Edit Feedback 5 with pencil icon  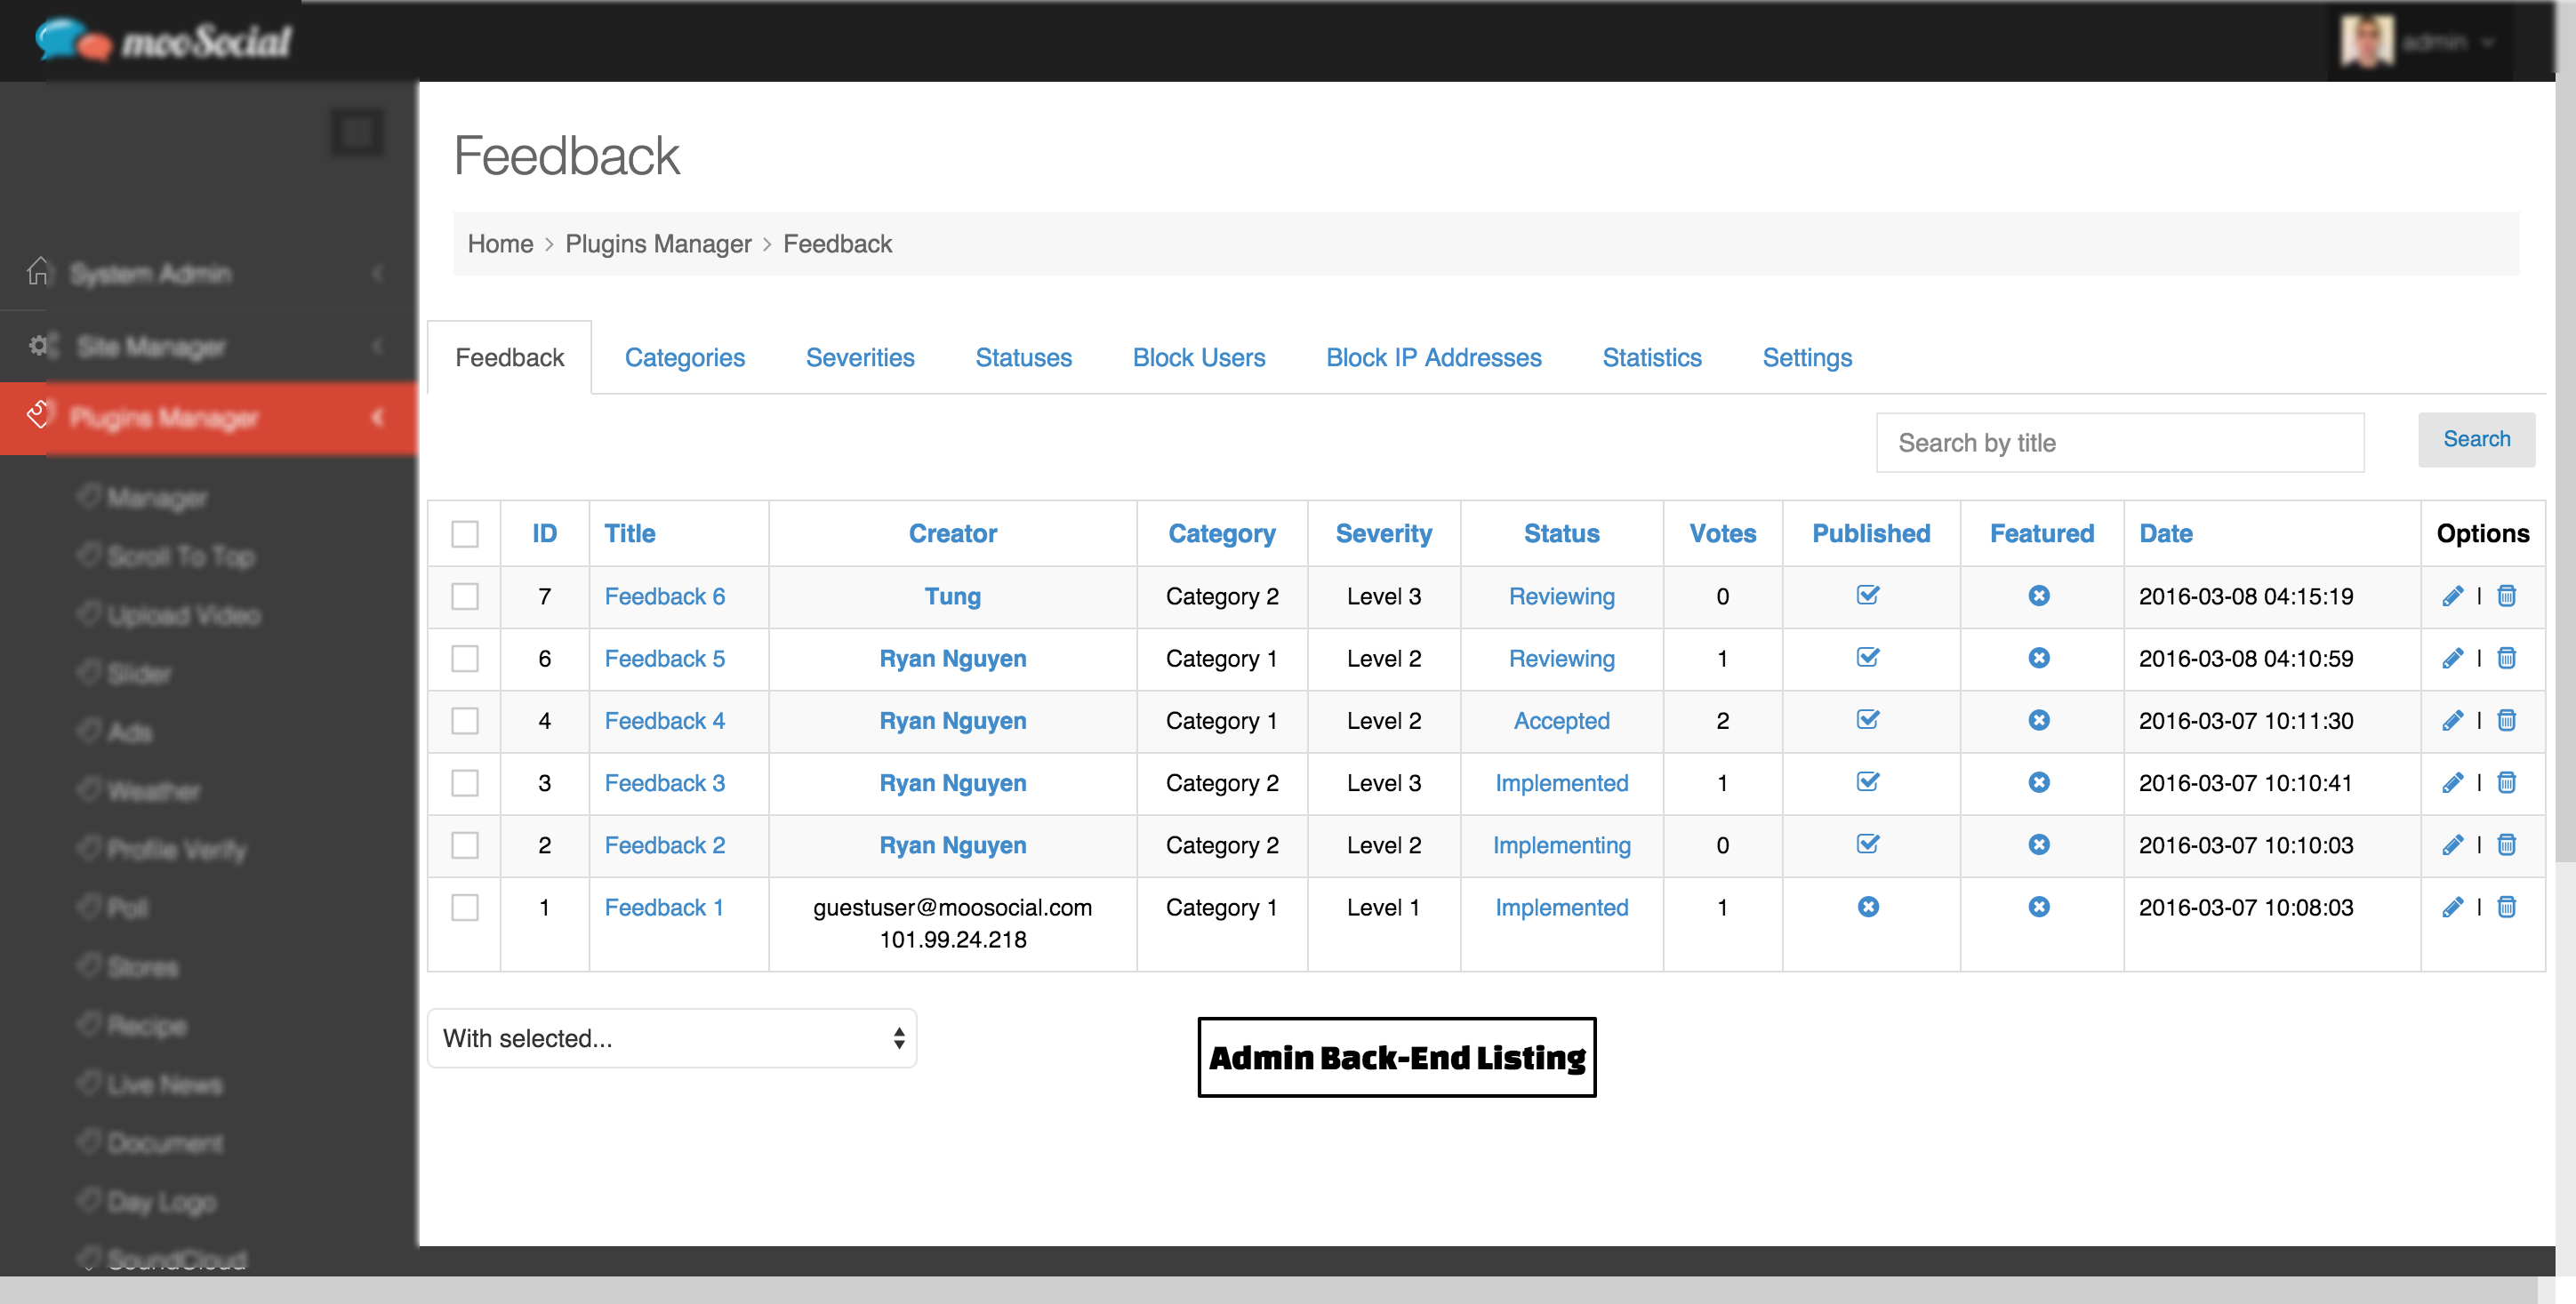pyautogui.click(x=2452, y=658)
